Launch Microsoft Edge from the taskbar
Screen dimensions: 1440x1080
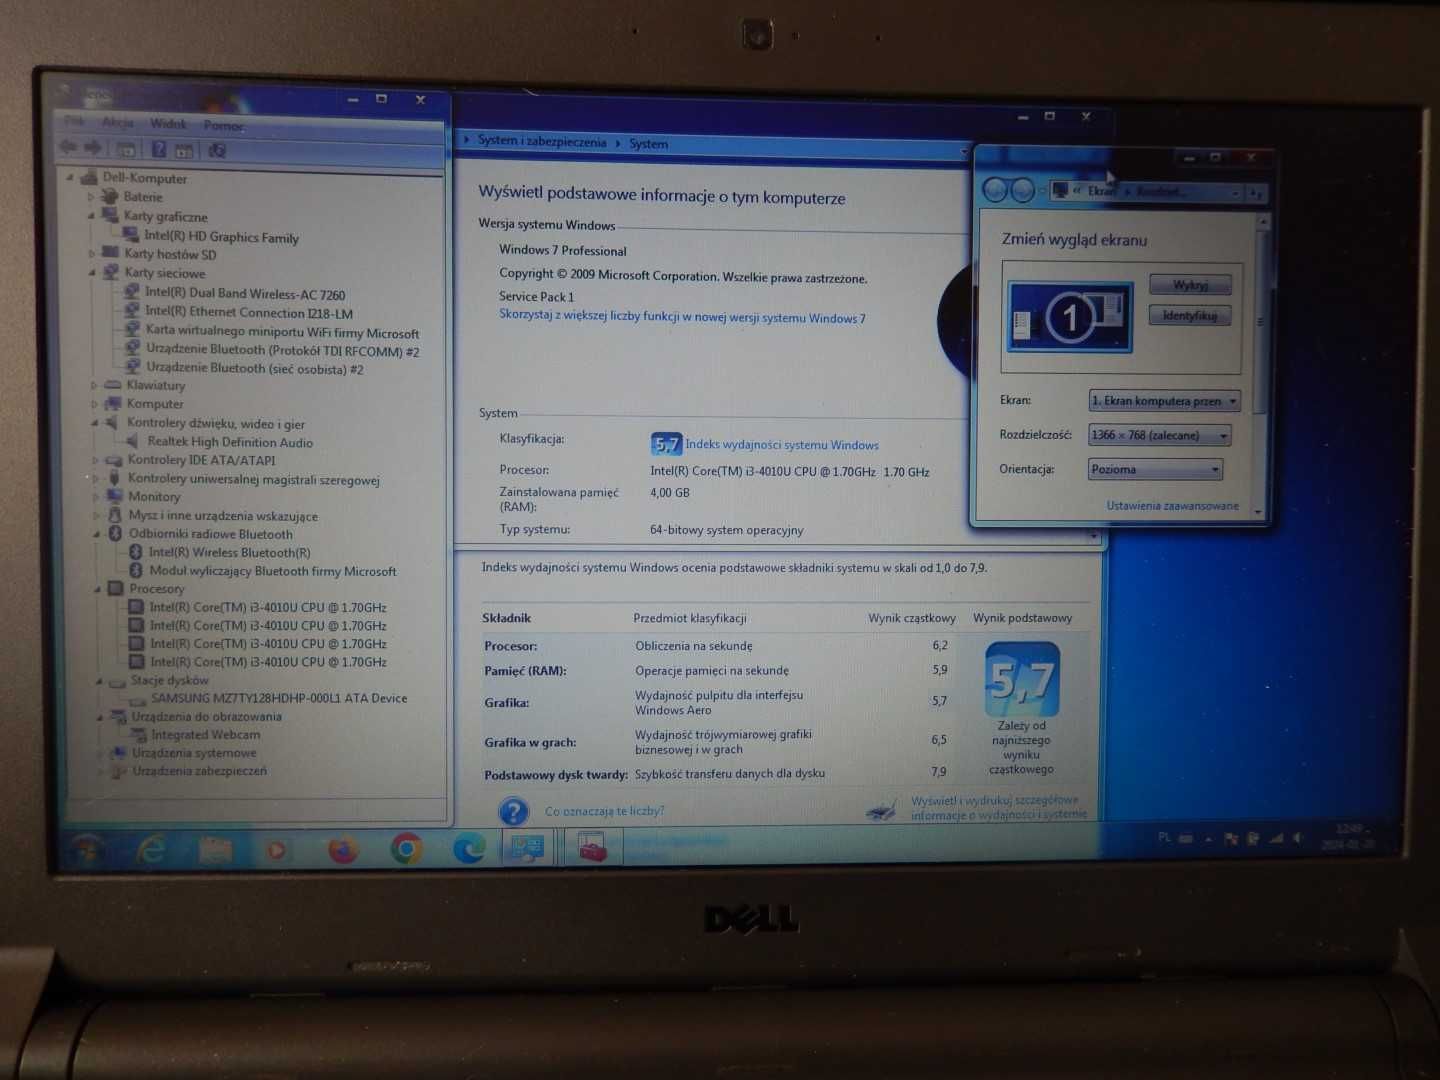point(469,849)
